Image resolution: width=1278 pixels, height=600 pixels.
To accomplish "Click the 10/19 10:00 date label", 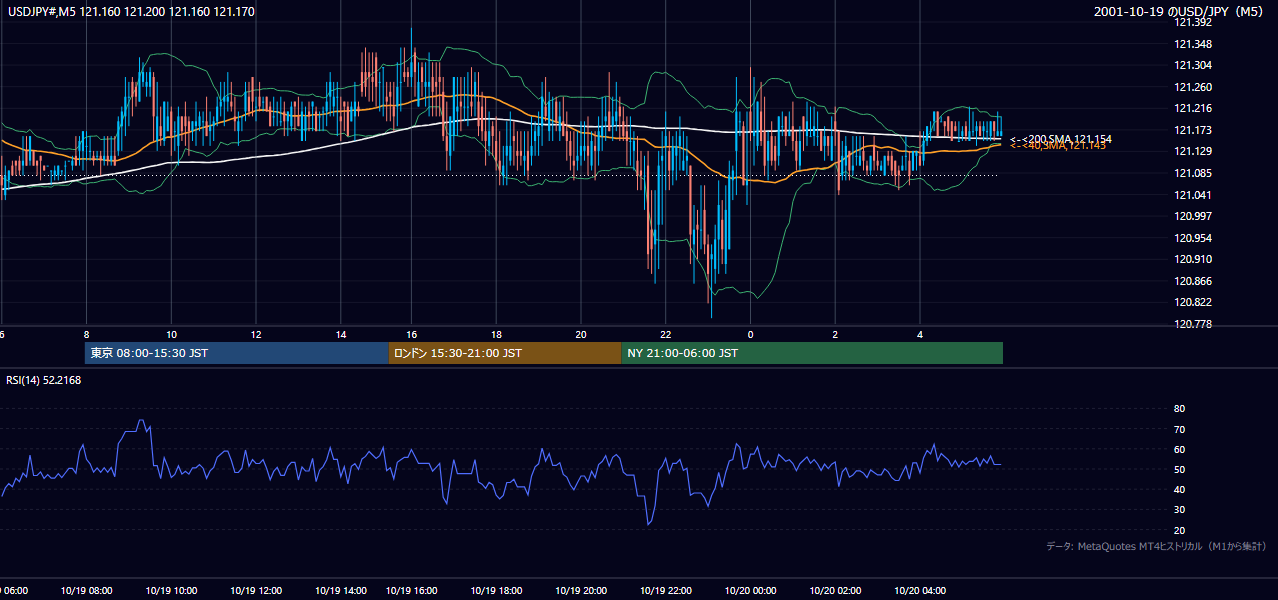I will tap(172, 590).
